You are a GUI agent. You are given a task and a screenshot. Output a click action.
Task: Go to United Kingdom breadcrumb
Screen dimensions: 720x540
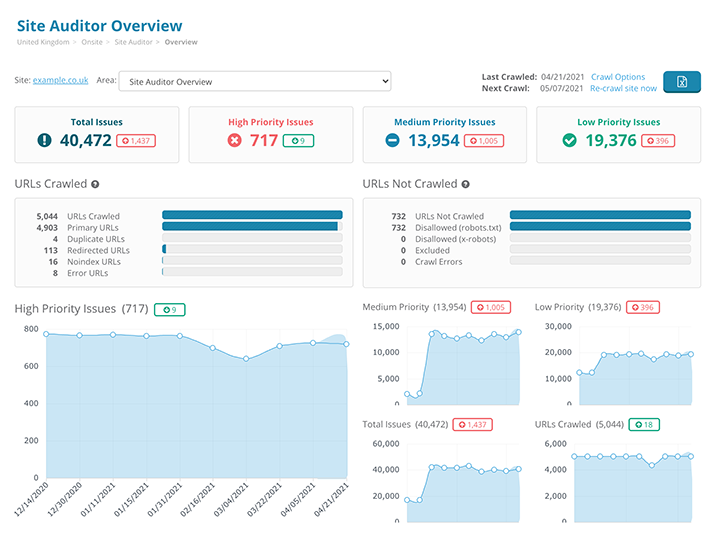[x=42, y=42]
